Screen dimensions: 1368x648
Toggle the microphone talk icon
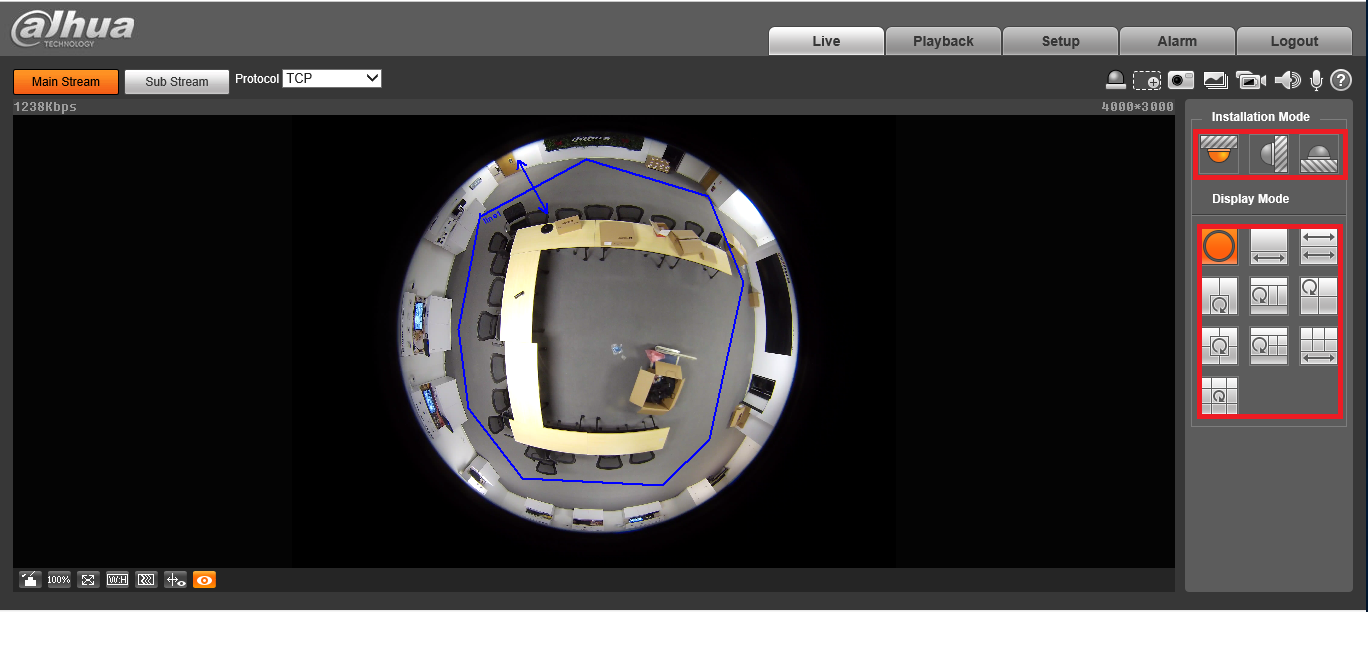coord(1316,80)
